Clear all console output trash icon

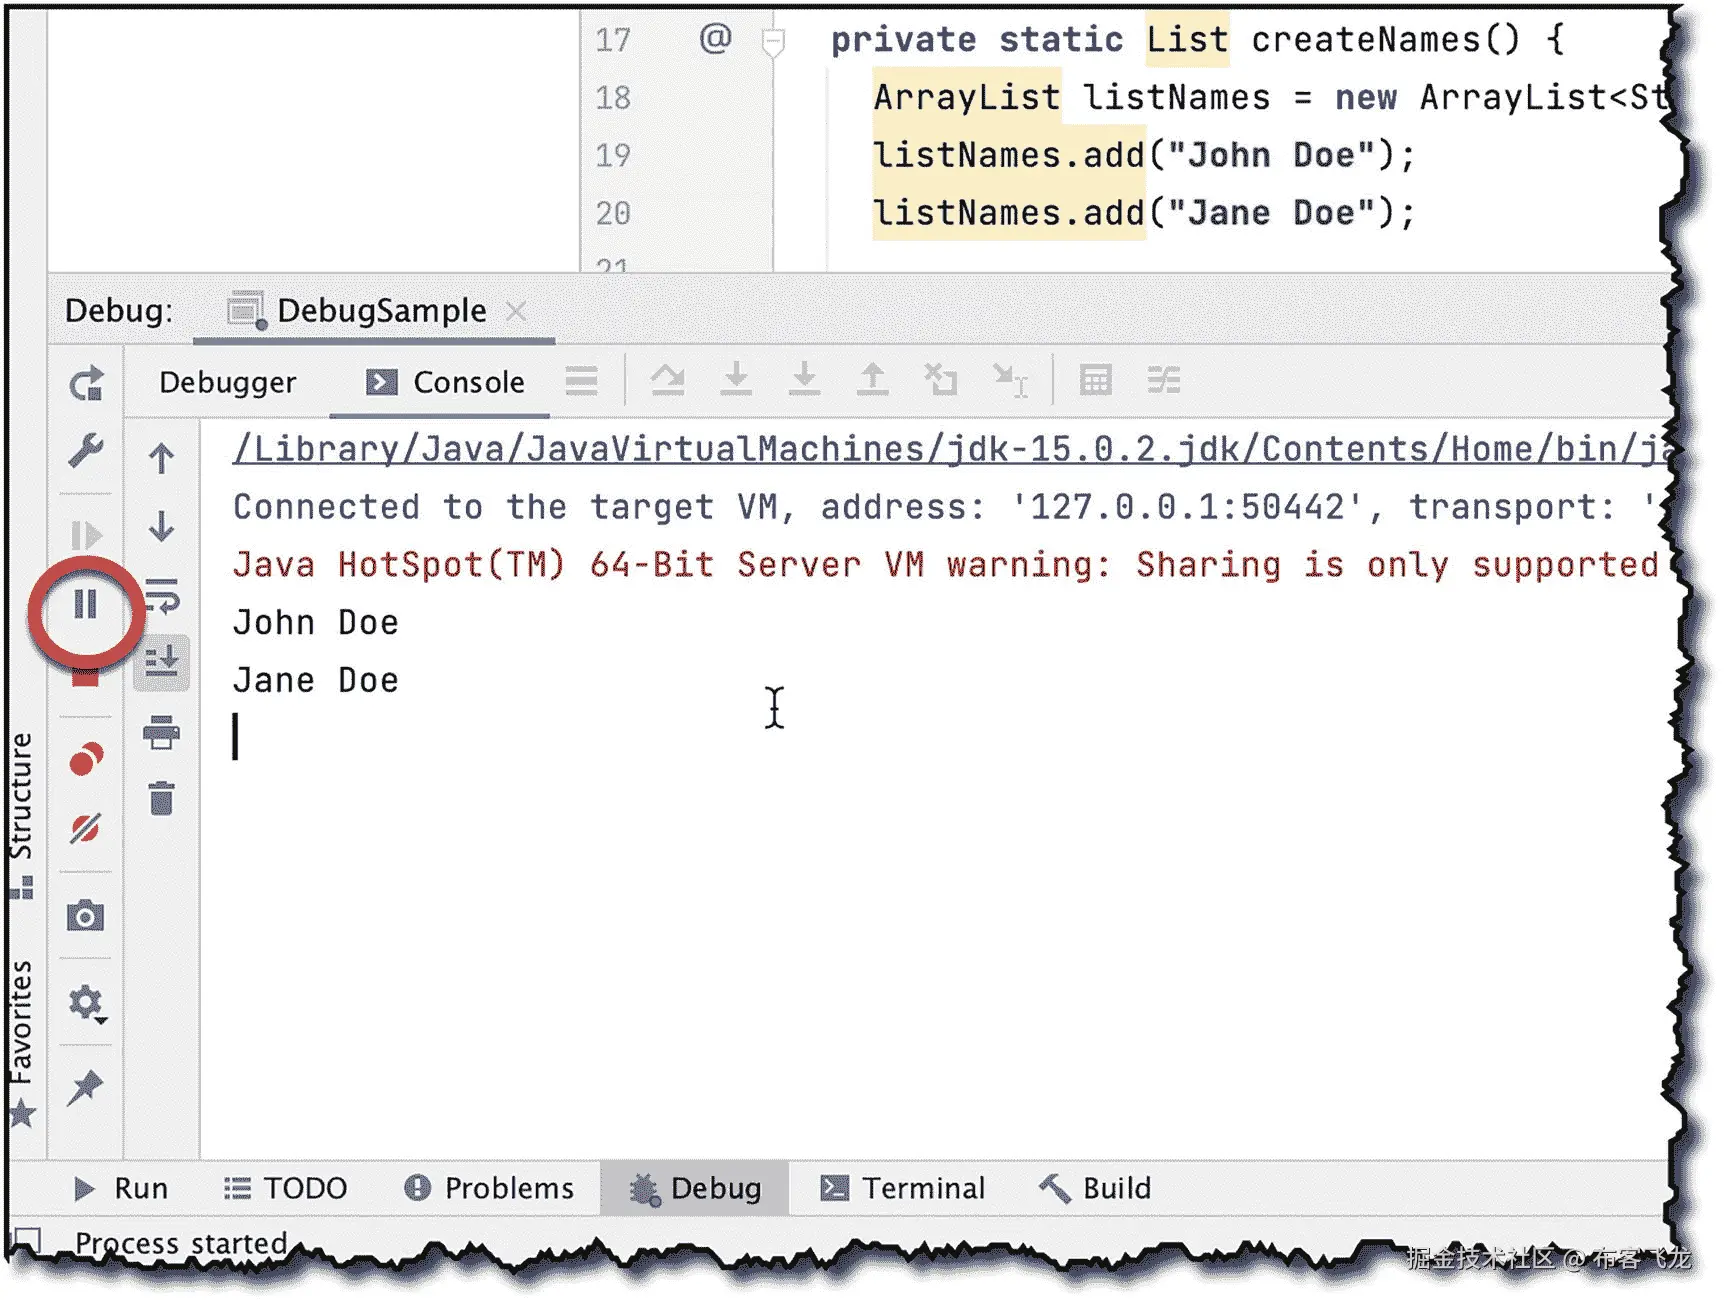[x=161, y=799]
